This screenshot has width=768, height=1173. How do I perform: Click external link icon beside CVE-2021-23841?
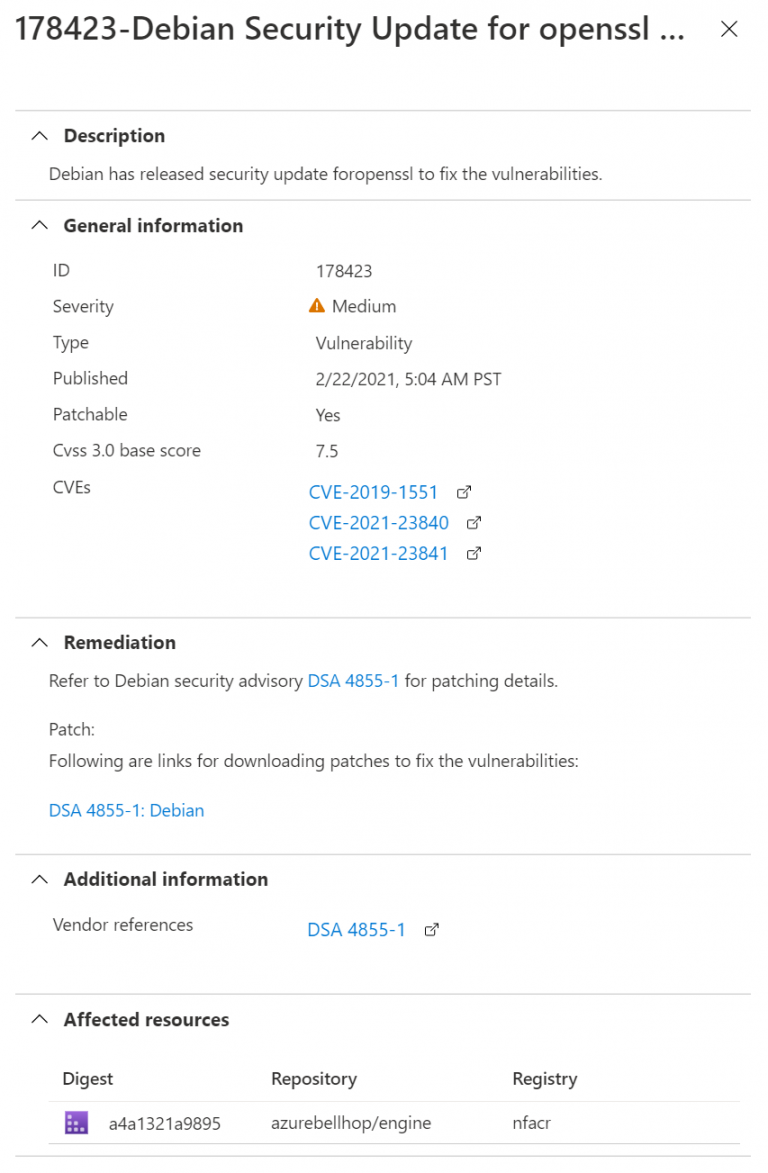click(x=473, y=553)
